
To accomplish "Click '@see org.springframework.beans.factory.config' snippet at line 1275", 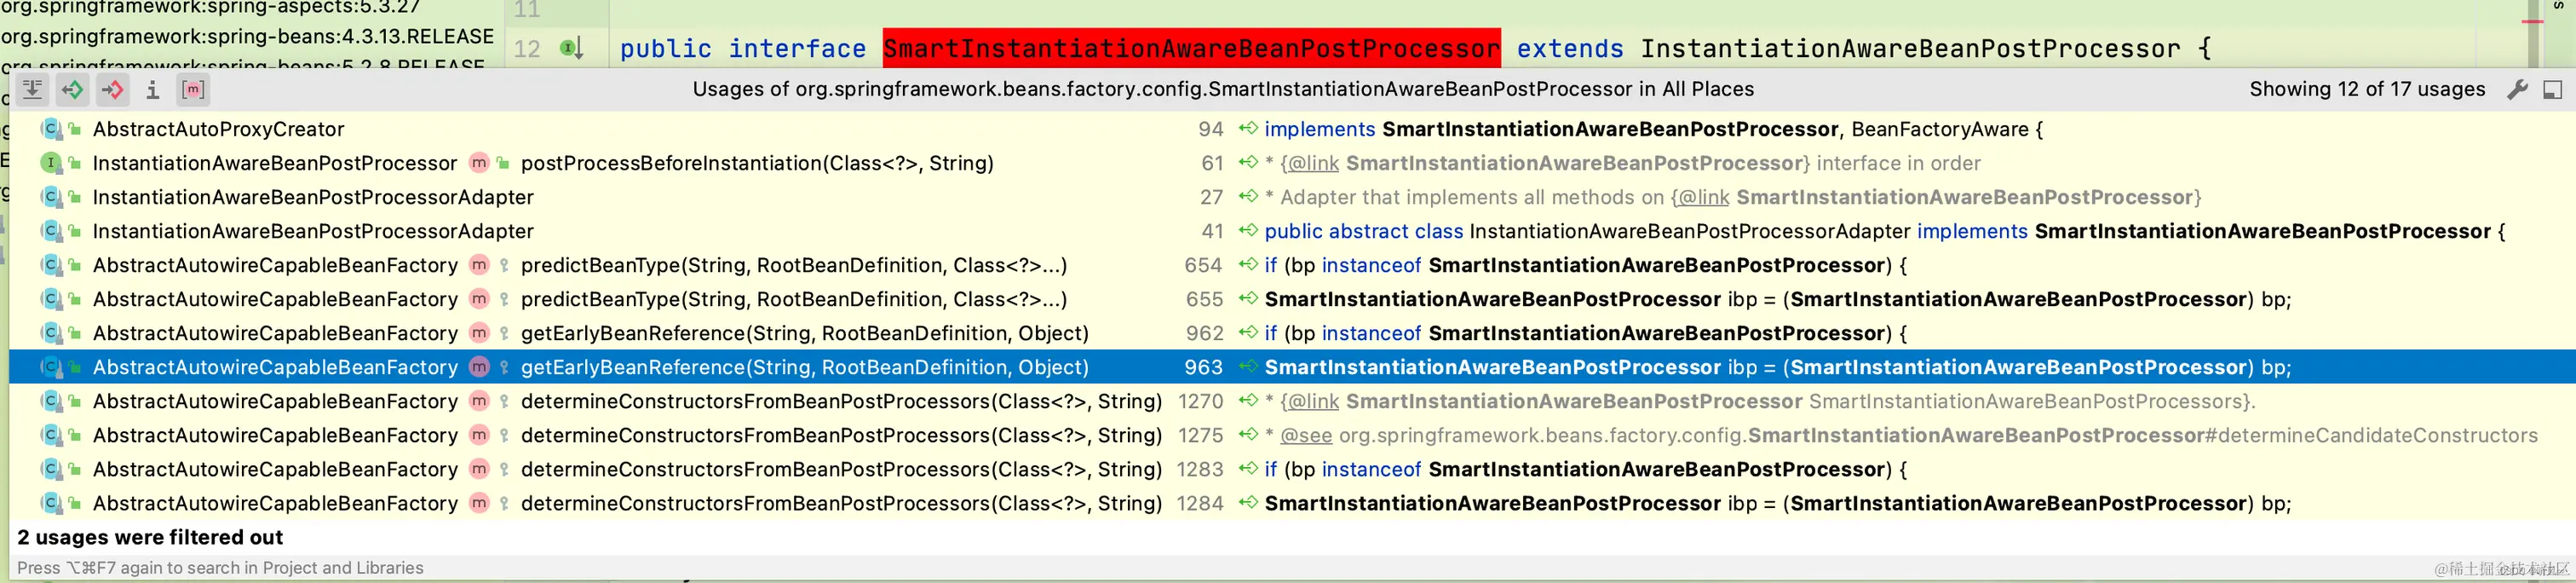I will 1512,435.
